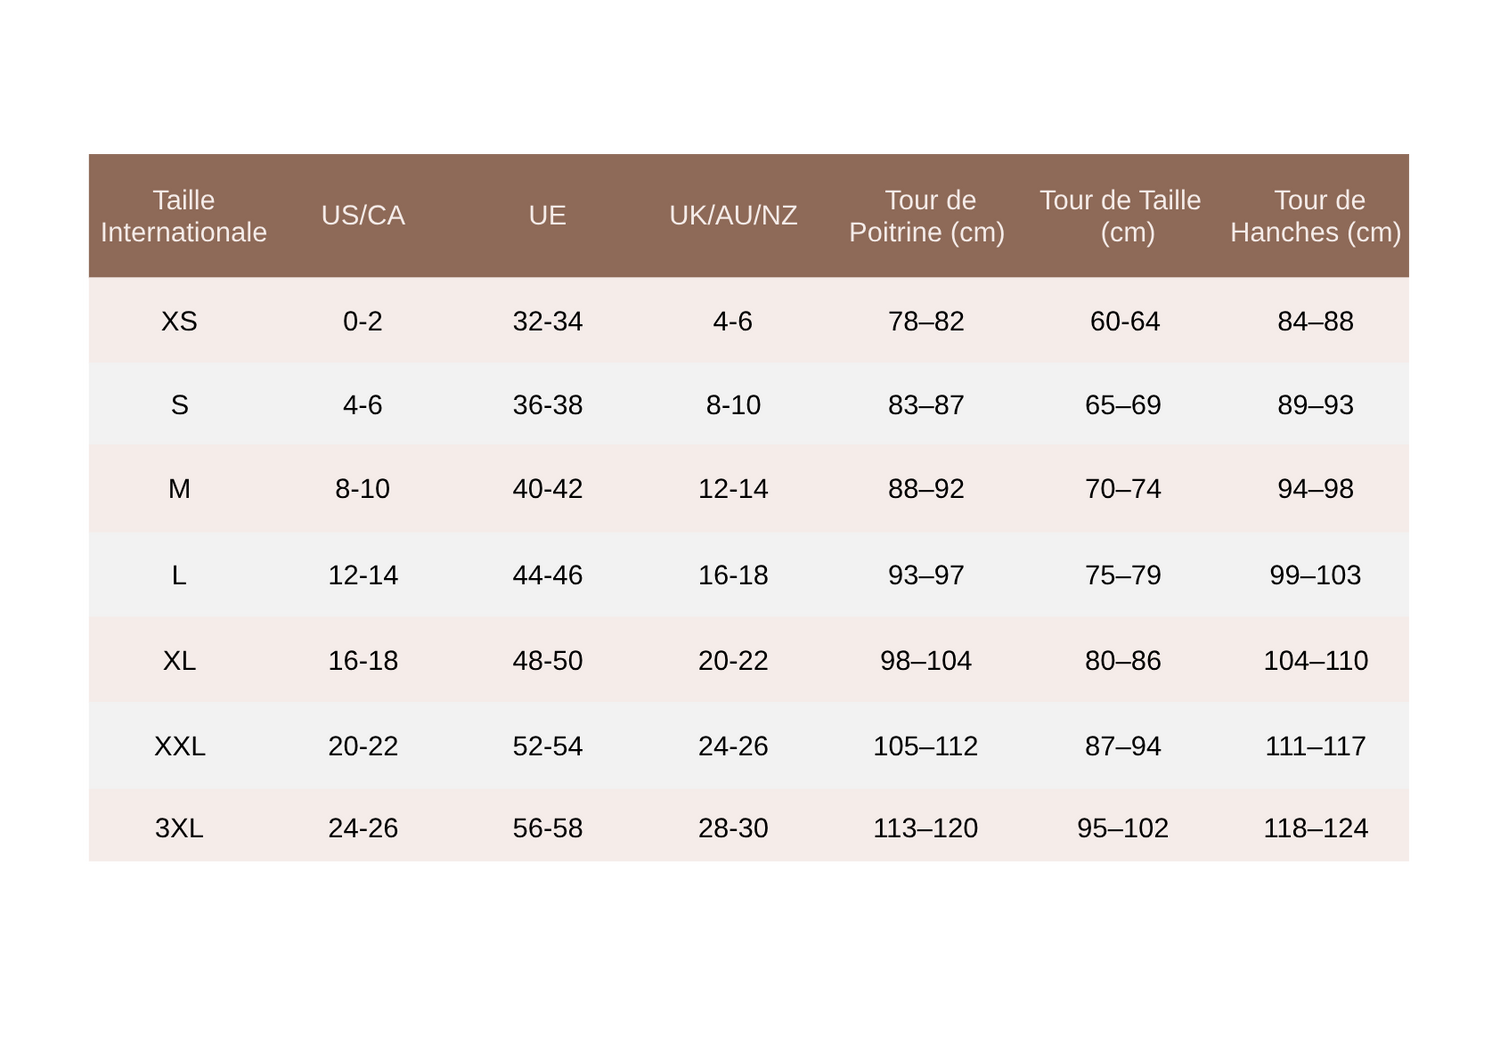Select the XXL row label
This screenshot has height=1060, width=1500.
(x=179, y=746)
